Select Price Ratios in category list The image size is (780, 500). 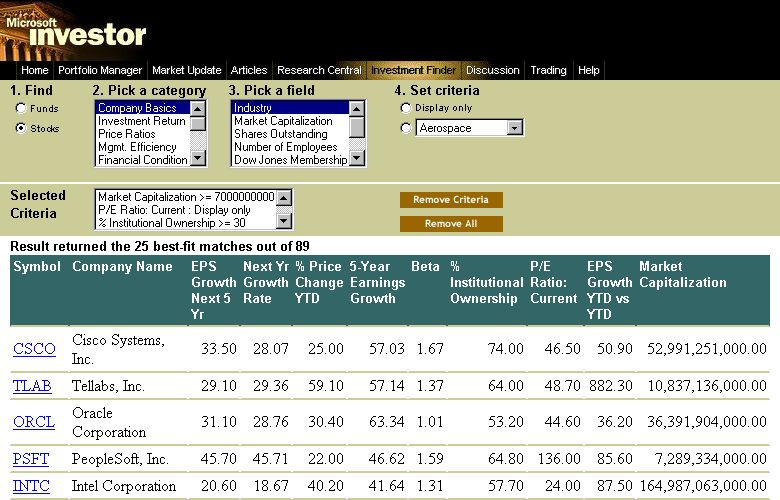tap(126, 134)
